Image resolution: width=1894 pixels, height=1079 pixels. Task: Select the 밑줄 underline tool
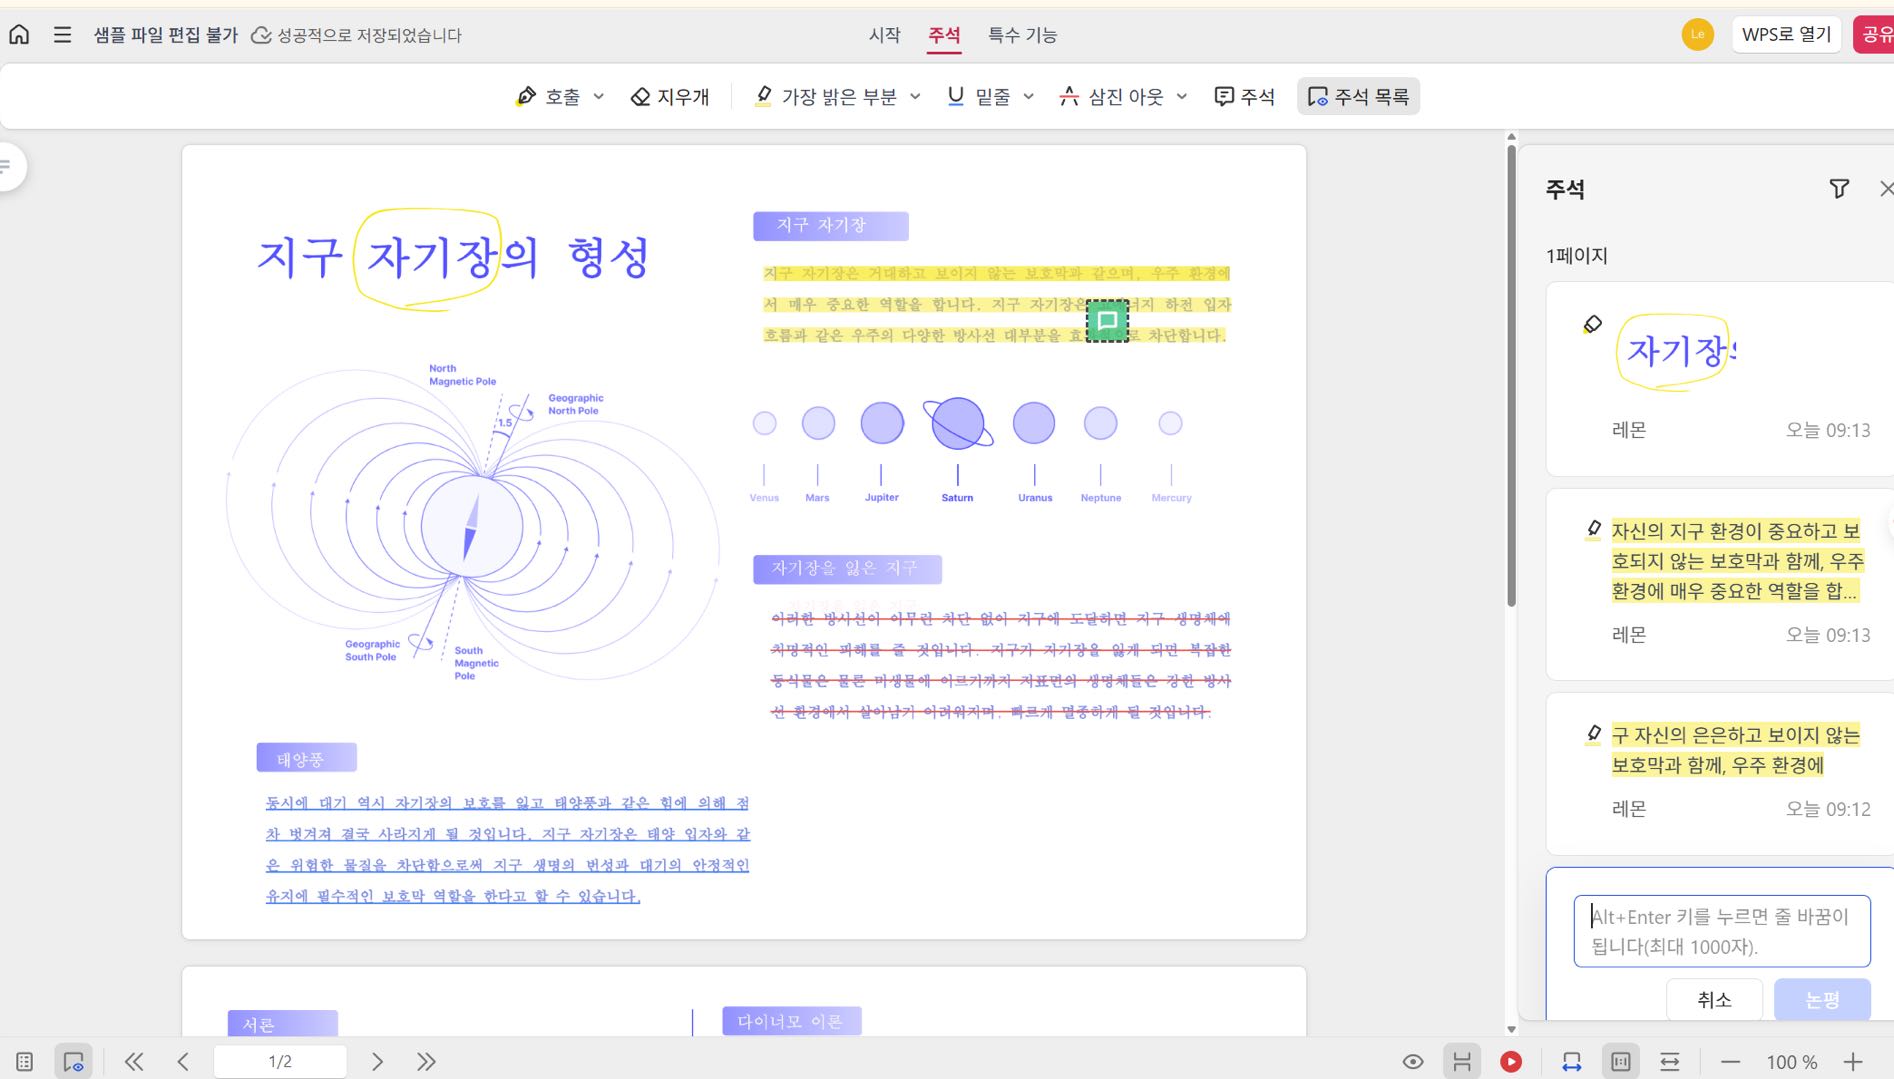pyautogui.click(x=978, y=96)
